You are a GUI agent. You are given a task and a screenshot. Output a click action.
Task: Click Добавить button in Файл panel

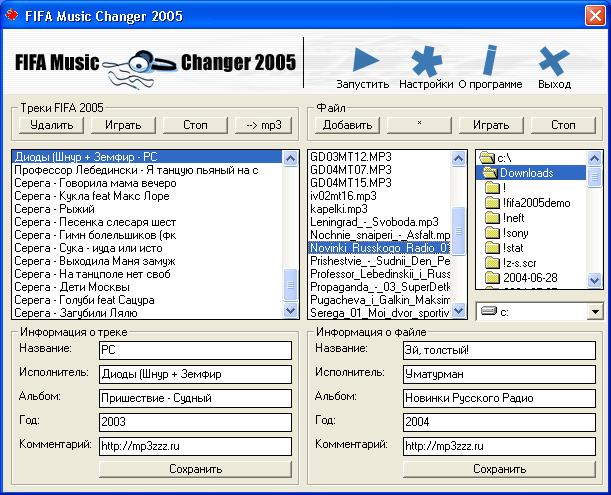(x=347, y=125)
